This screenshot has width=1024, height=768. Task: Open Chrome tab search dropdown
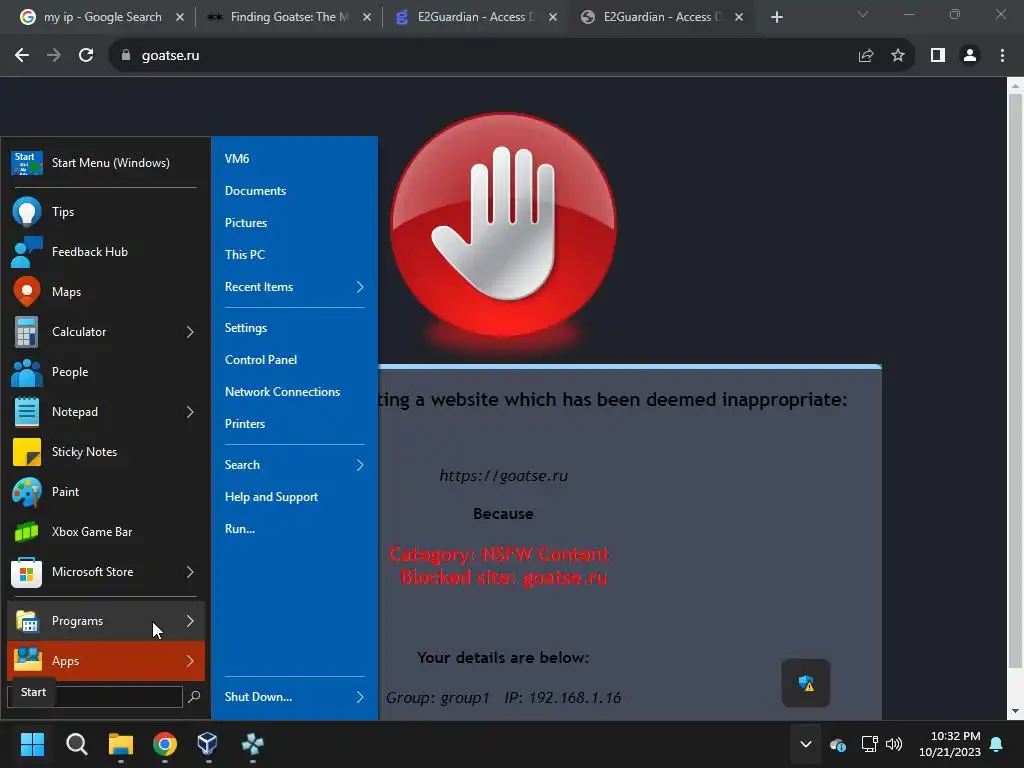tap(863, 14)
